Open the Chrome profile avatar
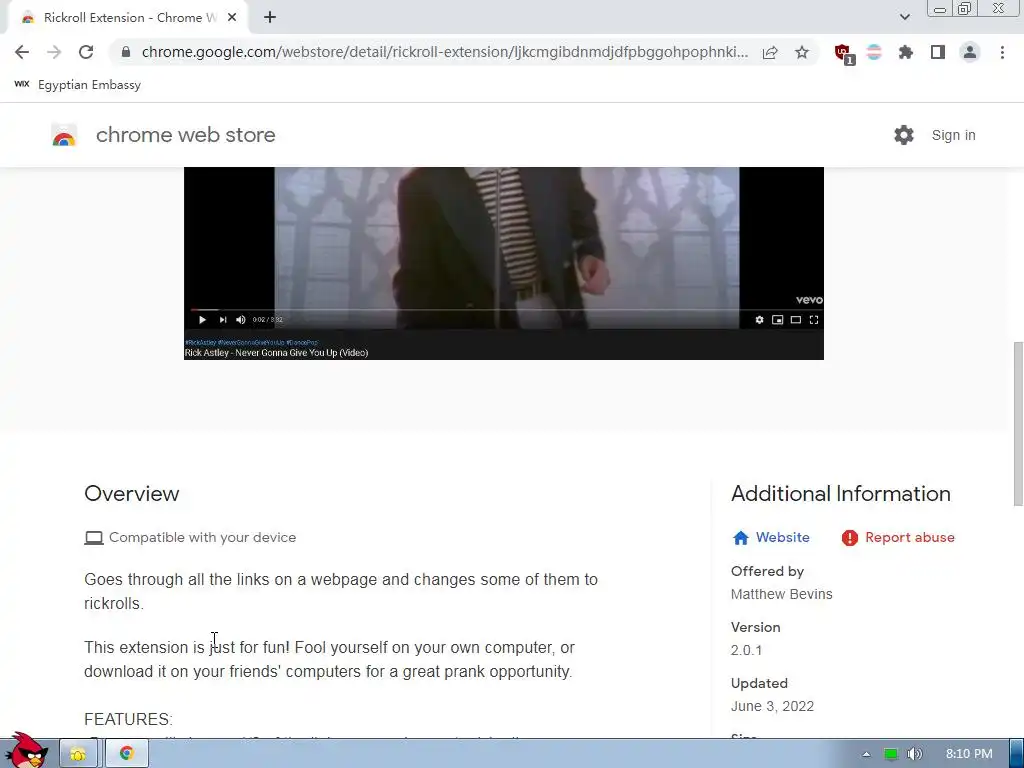 970,52
